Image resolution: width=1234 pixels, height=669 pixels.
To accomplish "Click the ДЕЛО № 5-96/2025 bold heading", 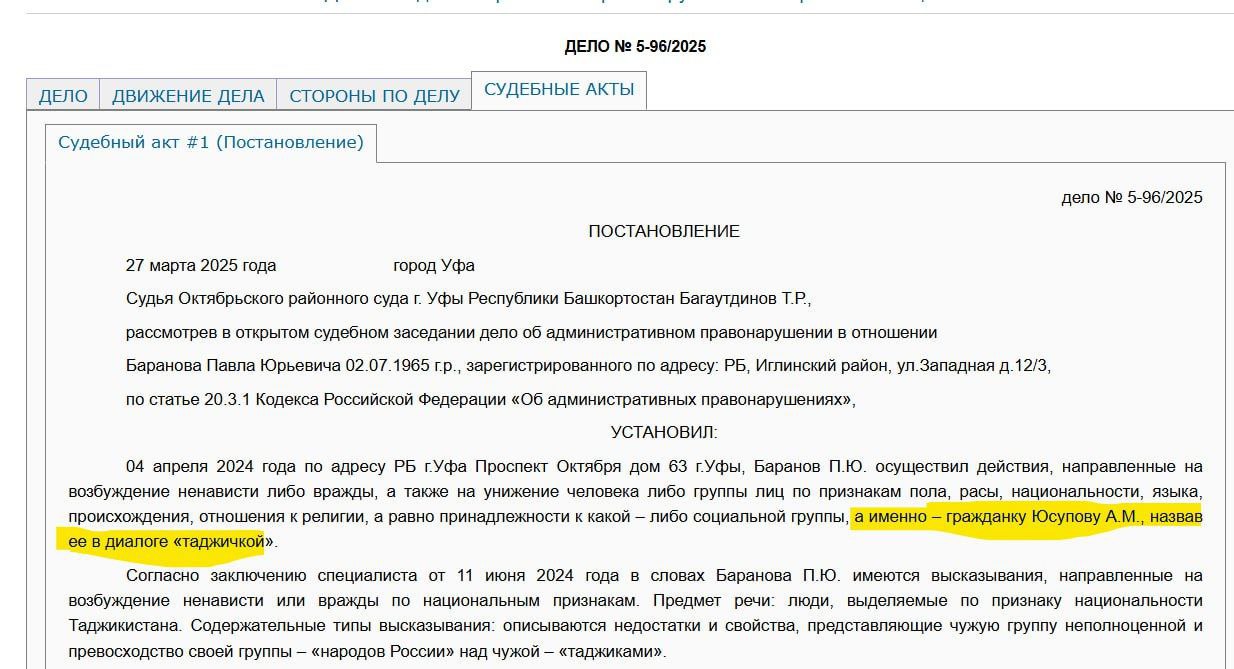I will click(x=635, y=47).
